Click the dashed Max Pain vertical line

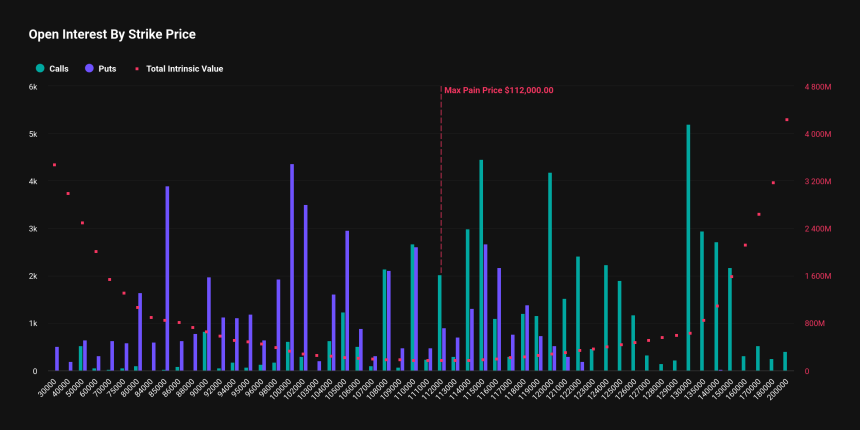[x=441, y=180]
